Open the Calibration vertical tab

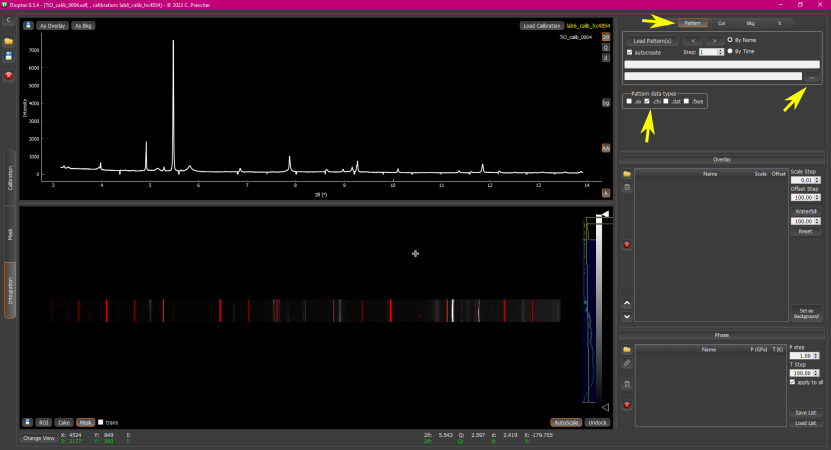pos(10,178)
